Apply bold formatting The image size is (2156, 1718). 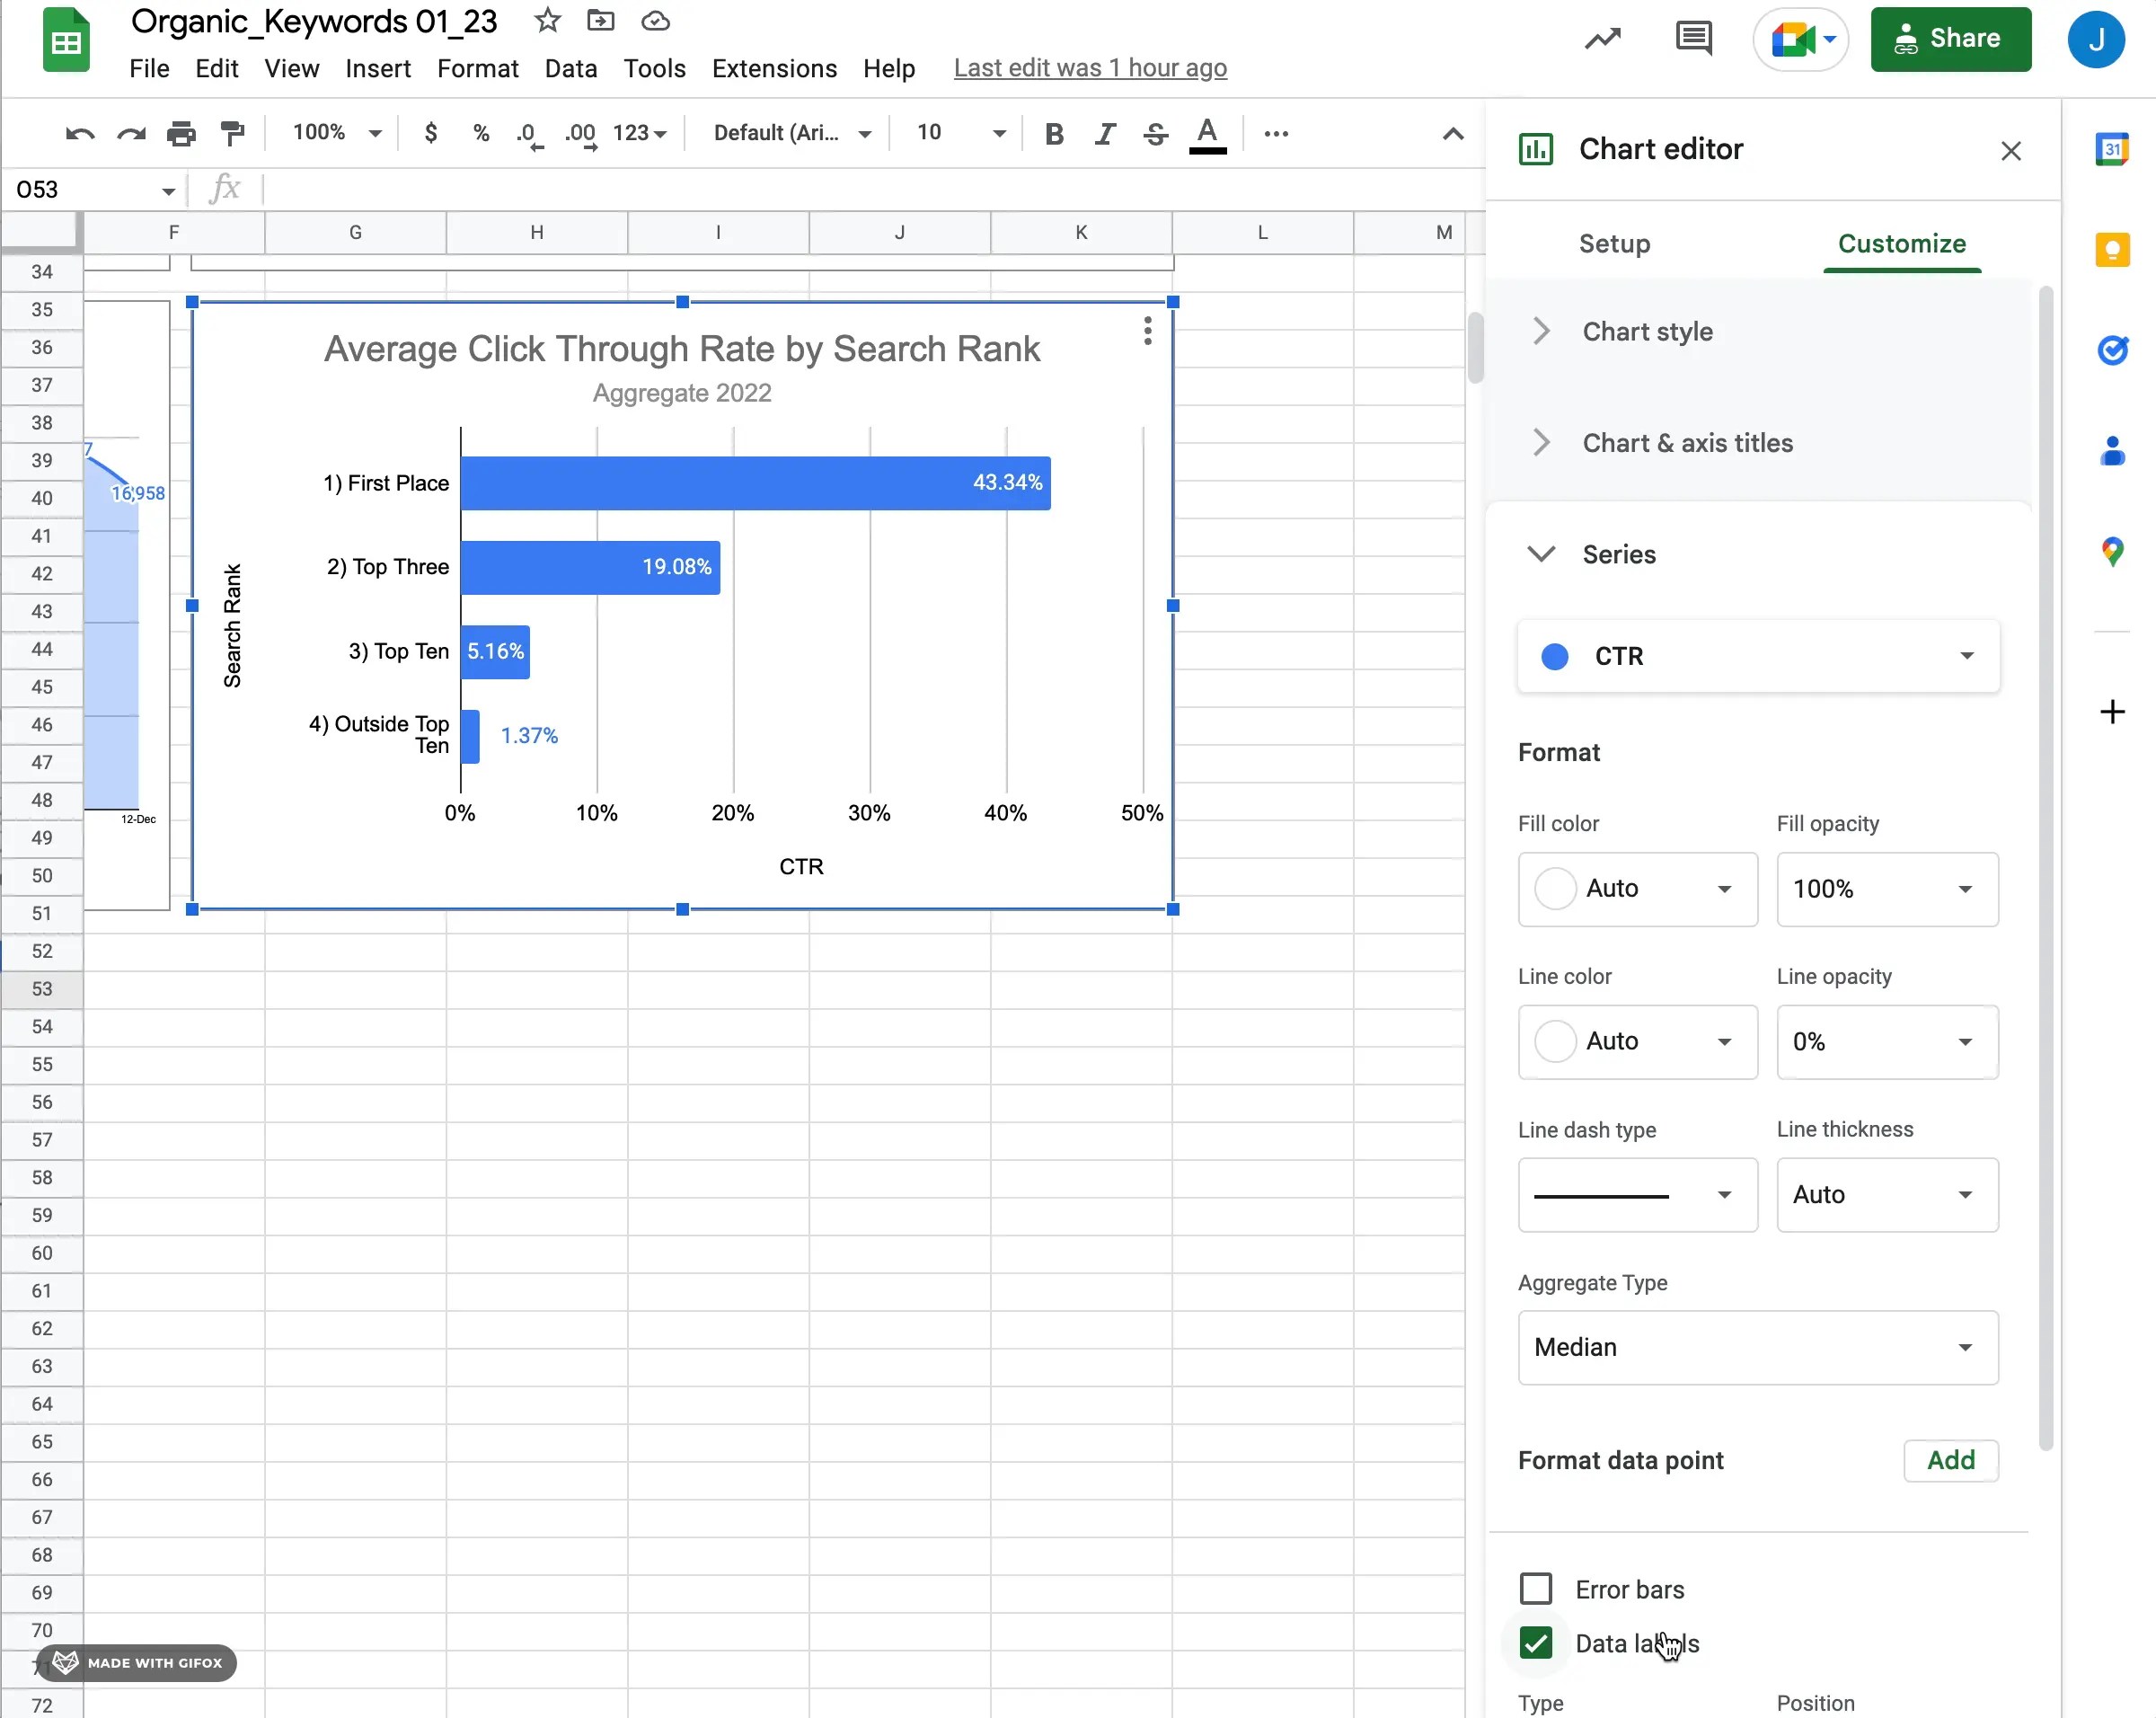(x=1053, y=133)
